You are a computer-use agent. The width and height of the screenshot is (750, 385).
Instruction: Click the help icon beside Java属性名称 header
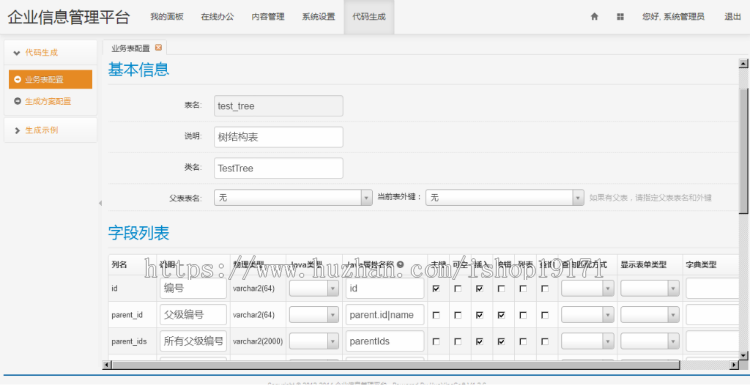coord(400,264)
